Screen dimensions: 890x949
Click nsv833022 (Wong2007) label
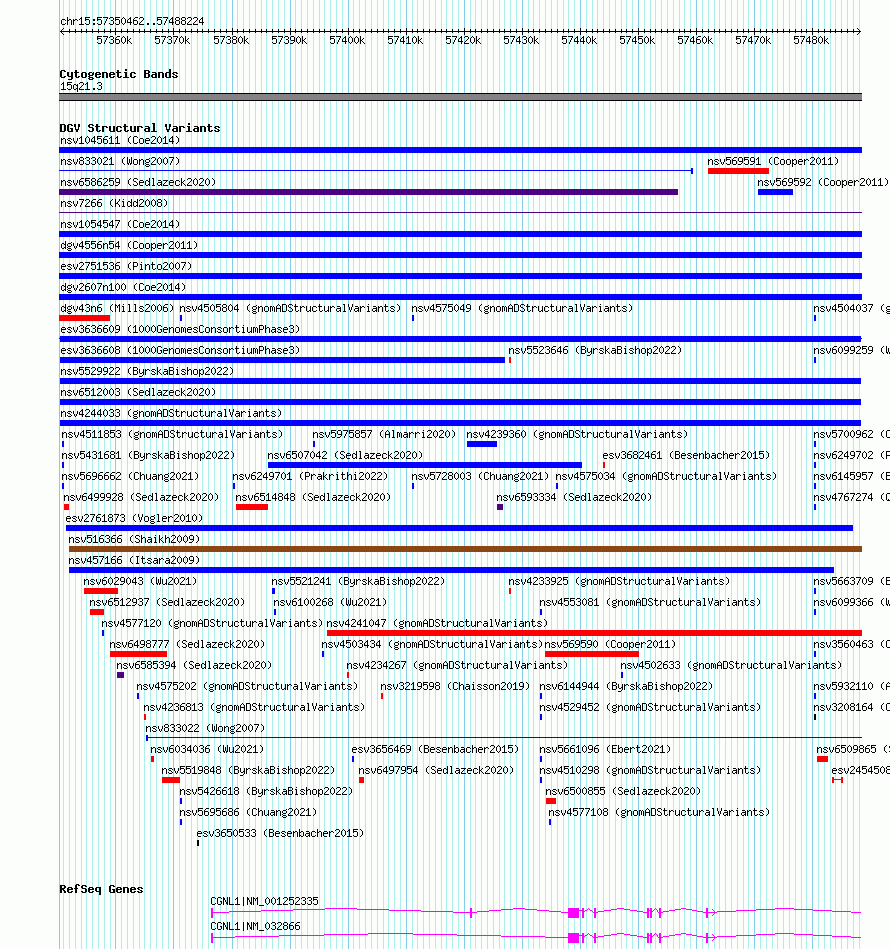pos(205,728)
